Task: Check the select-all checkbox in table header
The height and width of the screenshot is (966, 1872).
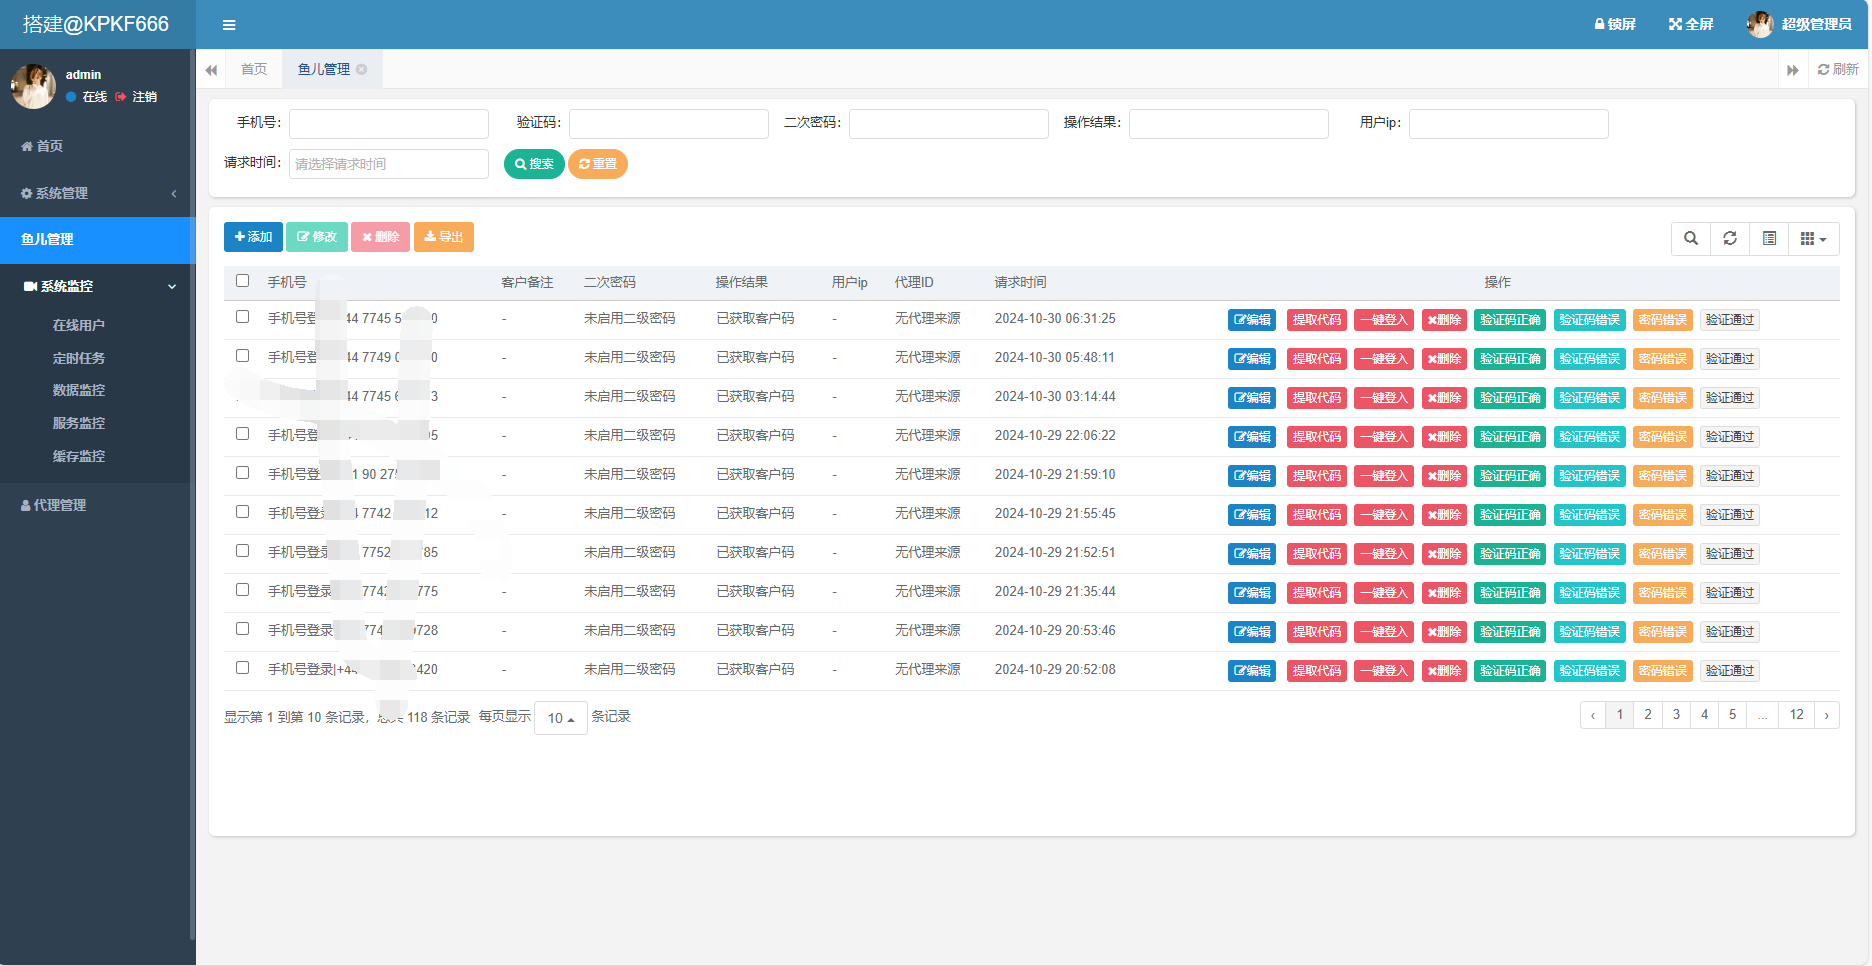Action: [242, 281]
